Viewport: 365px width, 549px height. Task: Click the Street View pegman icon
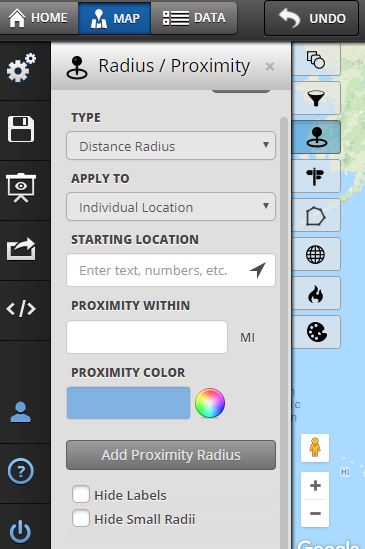pyautogui.click(x=315, y=448)
